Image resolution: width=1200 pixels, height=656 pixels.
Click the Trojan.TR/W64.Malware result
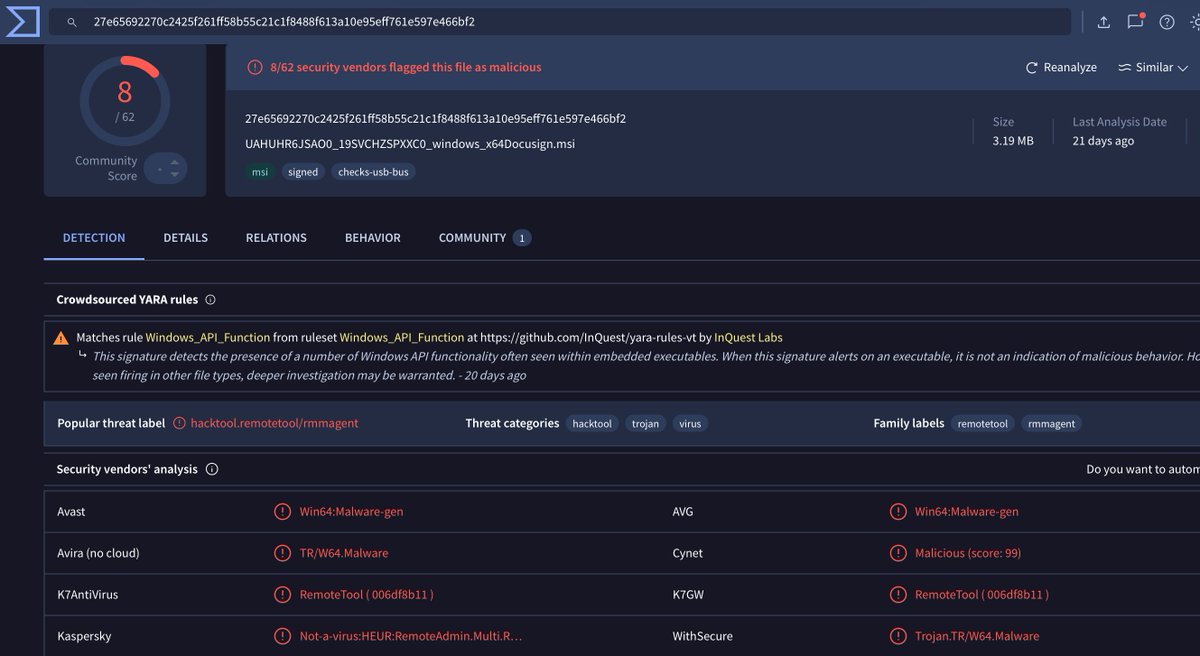point(977,636)
